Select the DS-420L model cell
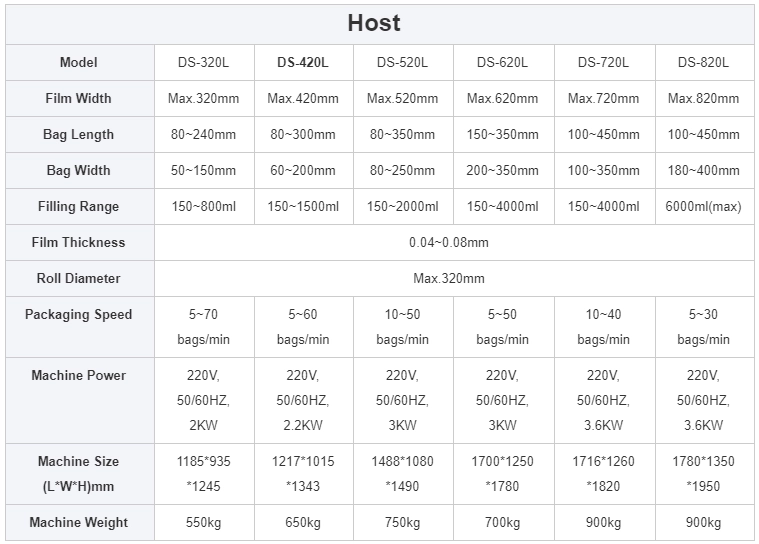This screenshot has height=544, width=759. (x=304, y=62)
